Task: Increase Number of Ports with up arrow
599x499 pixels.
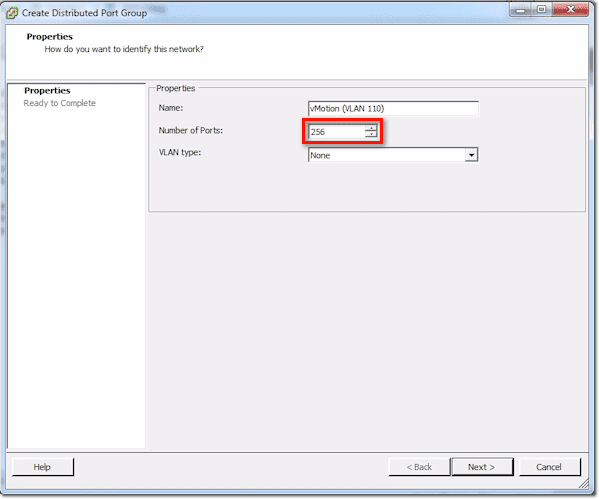Action: (x=371, y=128)
